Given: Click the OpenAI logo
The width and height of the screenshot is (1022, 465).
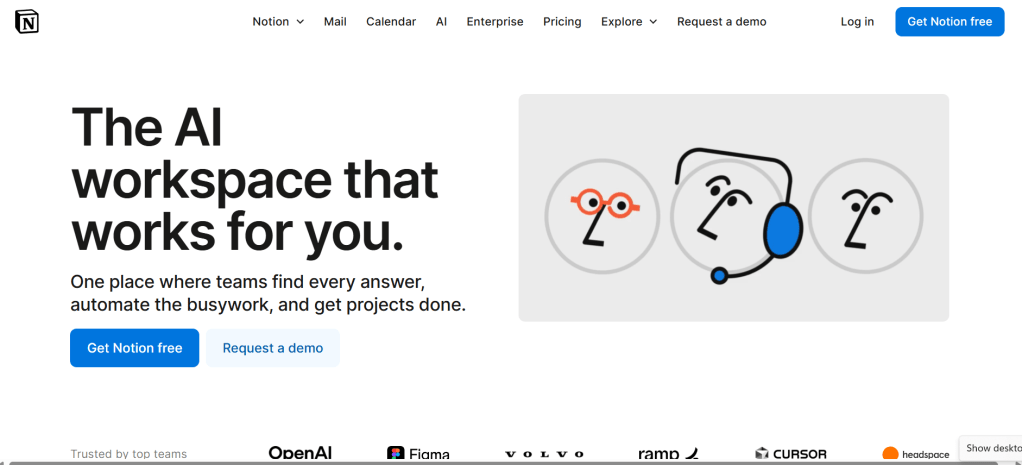Looking at the screenshot, I should pyautogui.click(x=300, y=453).
